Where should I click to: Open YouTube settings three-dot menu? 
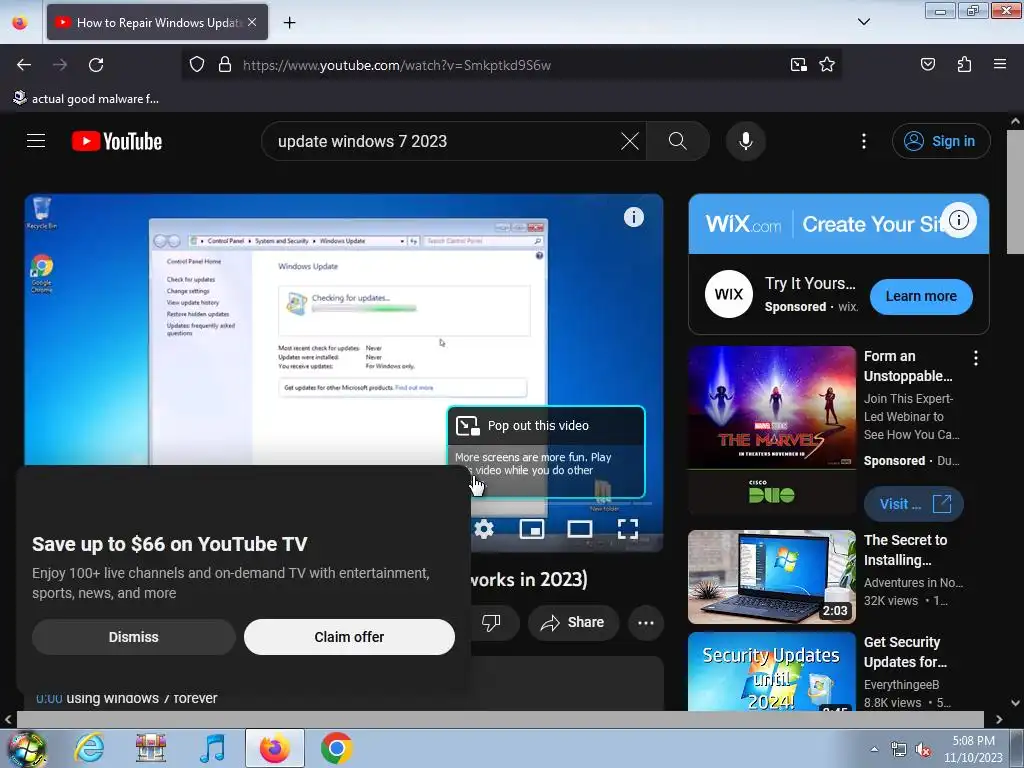click(x=863, y=141)
